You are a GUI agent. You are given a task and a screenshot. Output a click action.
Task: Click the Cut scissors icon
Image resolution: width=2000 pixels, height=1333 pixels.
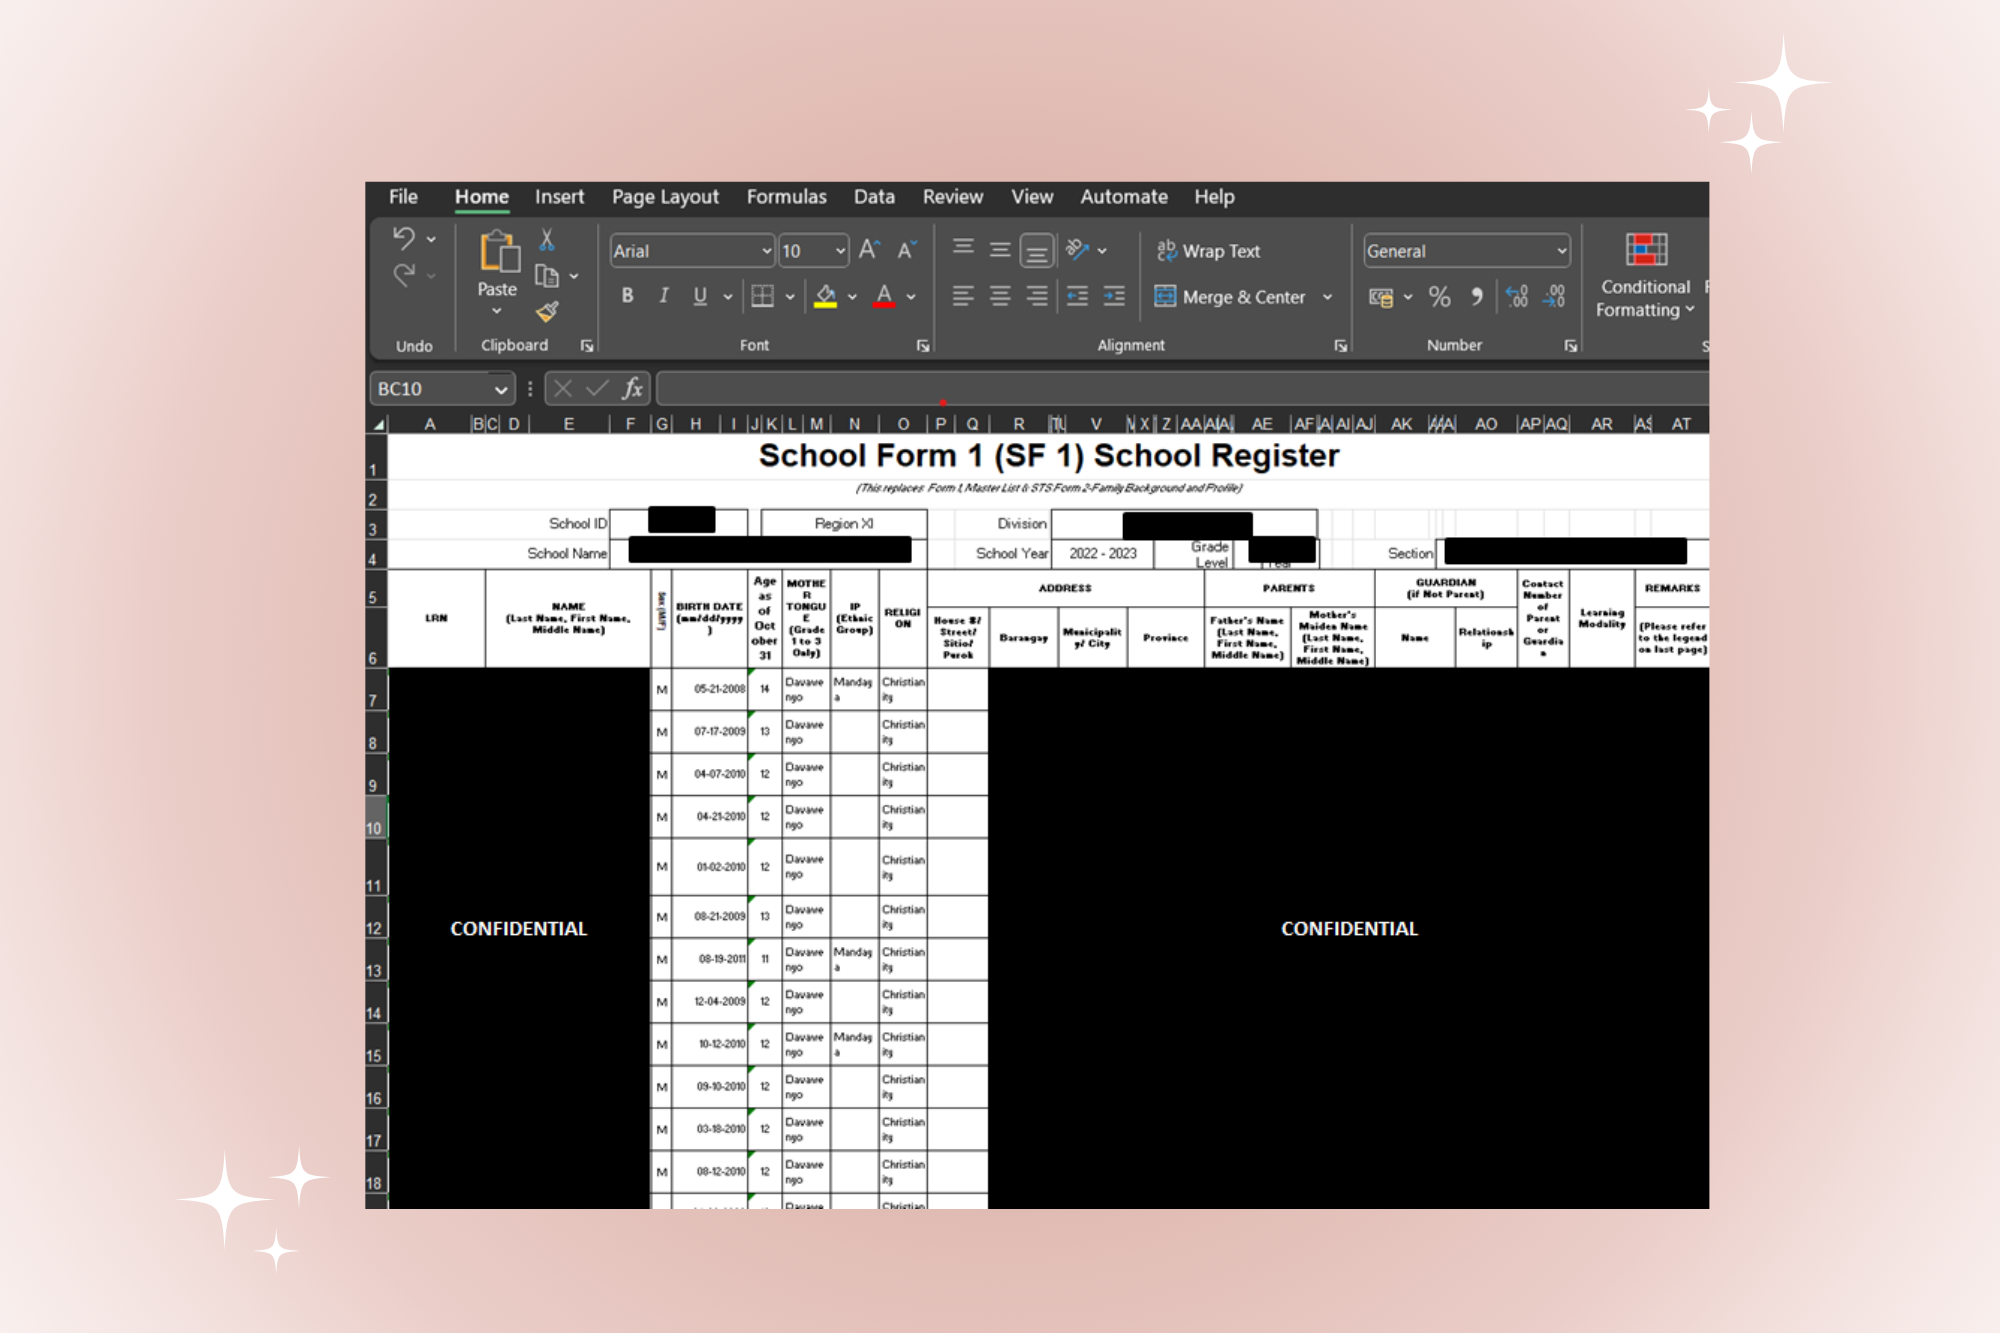coord(546,240)
